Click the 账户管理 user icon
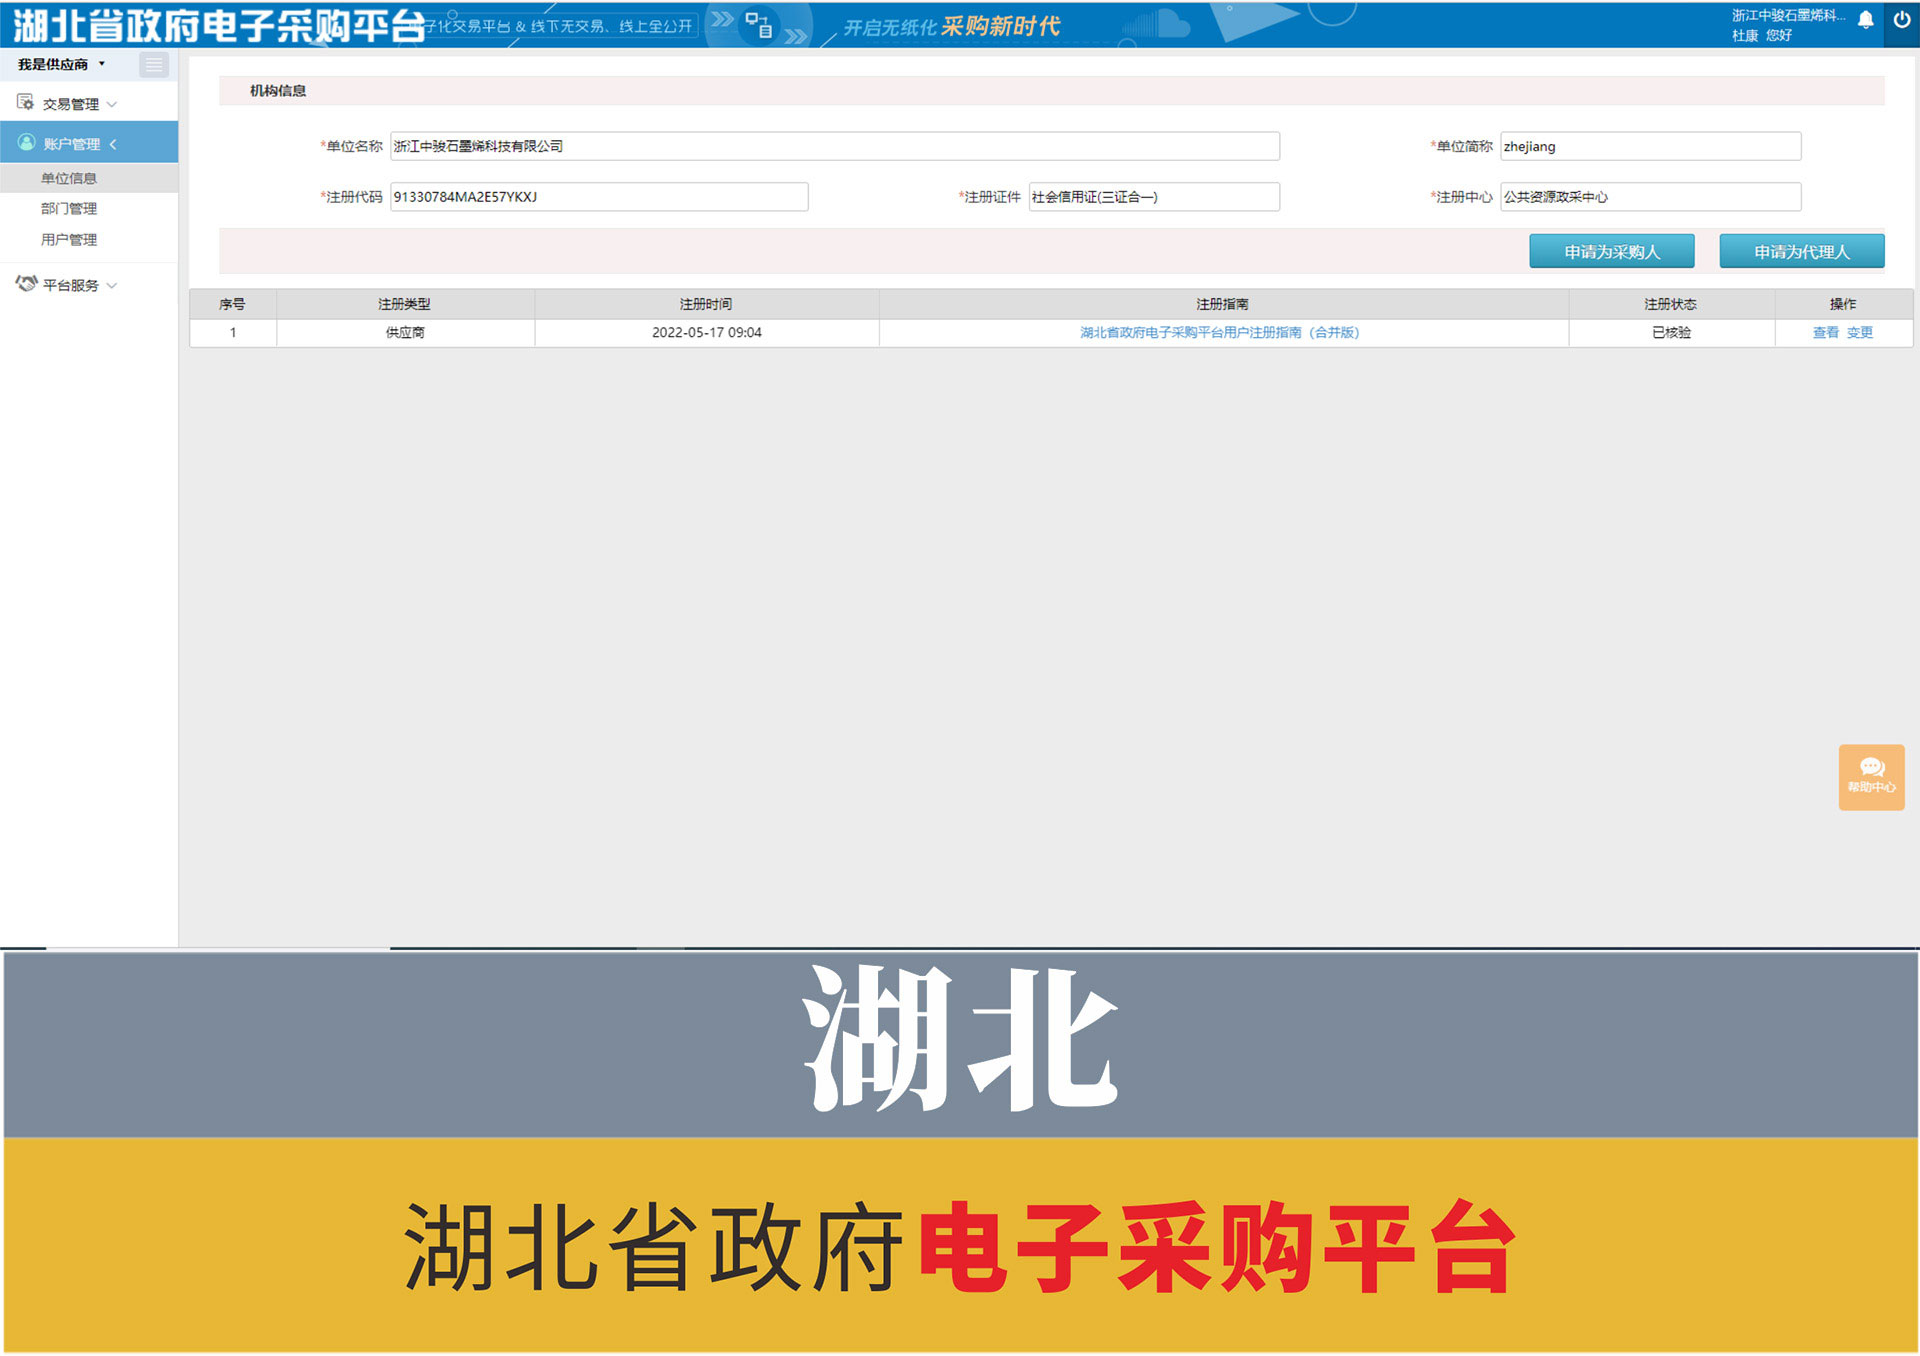 coord(26,142)
